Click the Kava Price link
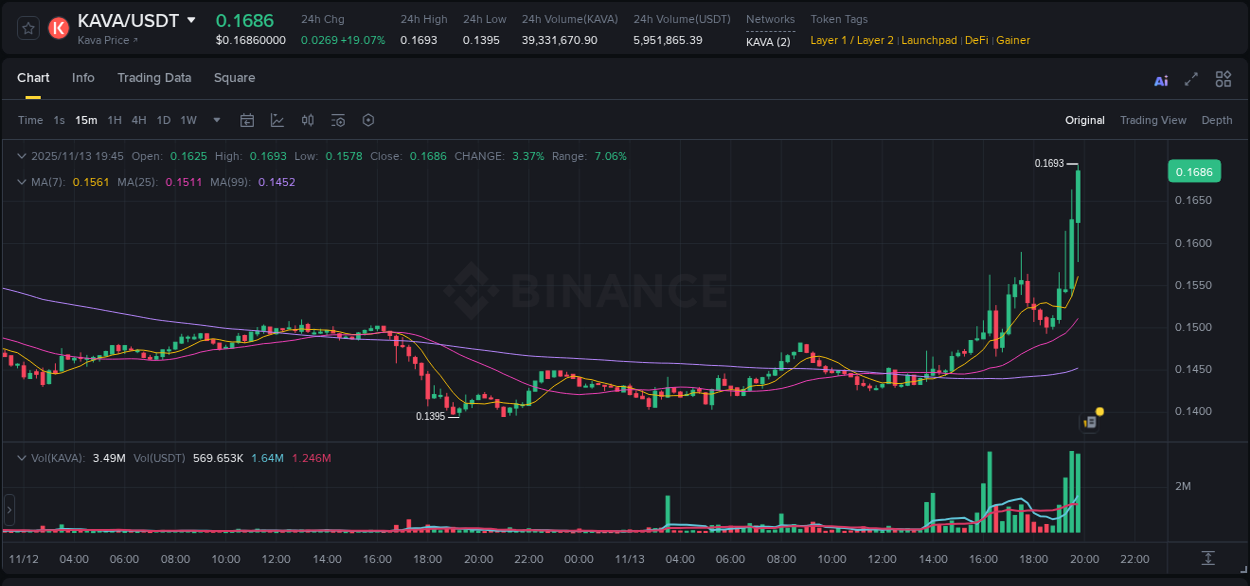 click(x=105, y=41)
